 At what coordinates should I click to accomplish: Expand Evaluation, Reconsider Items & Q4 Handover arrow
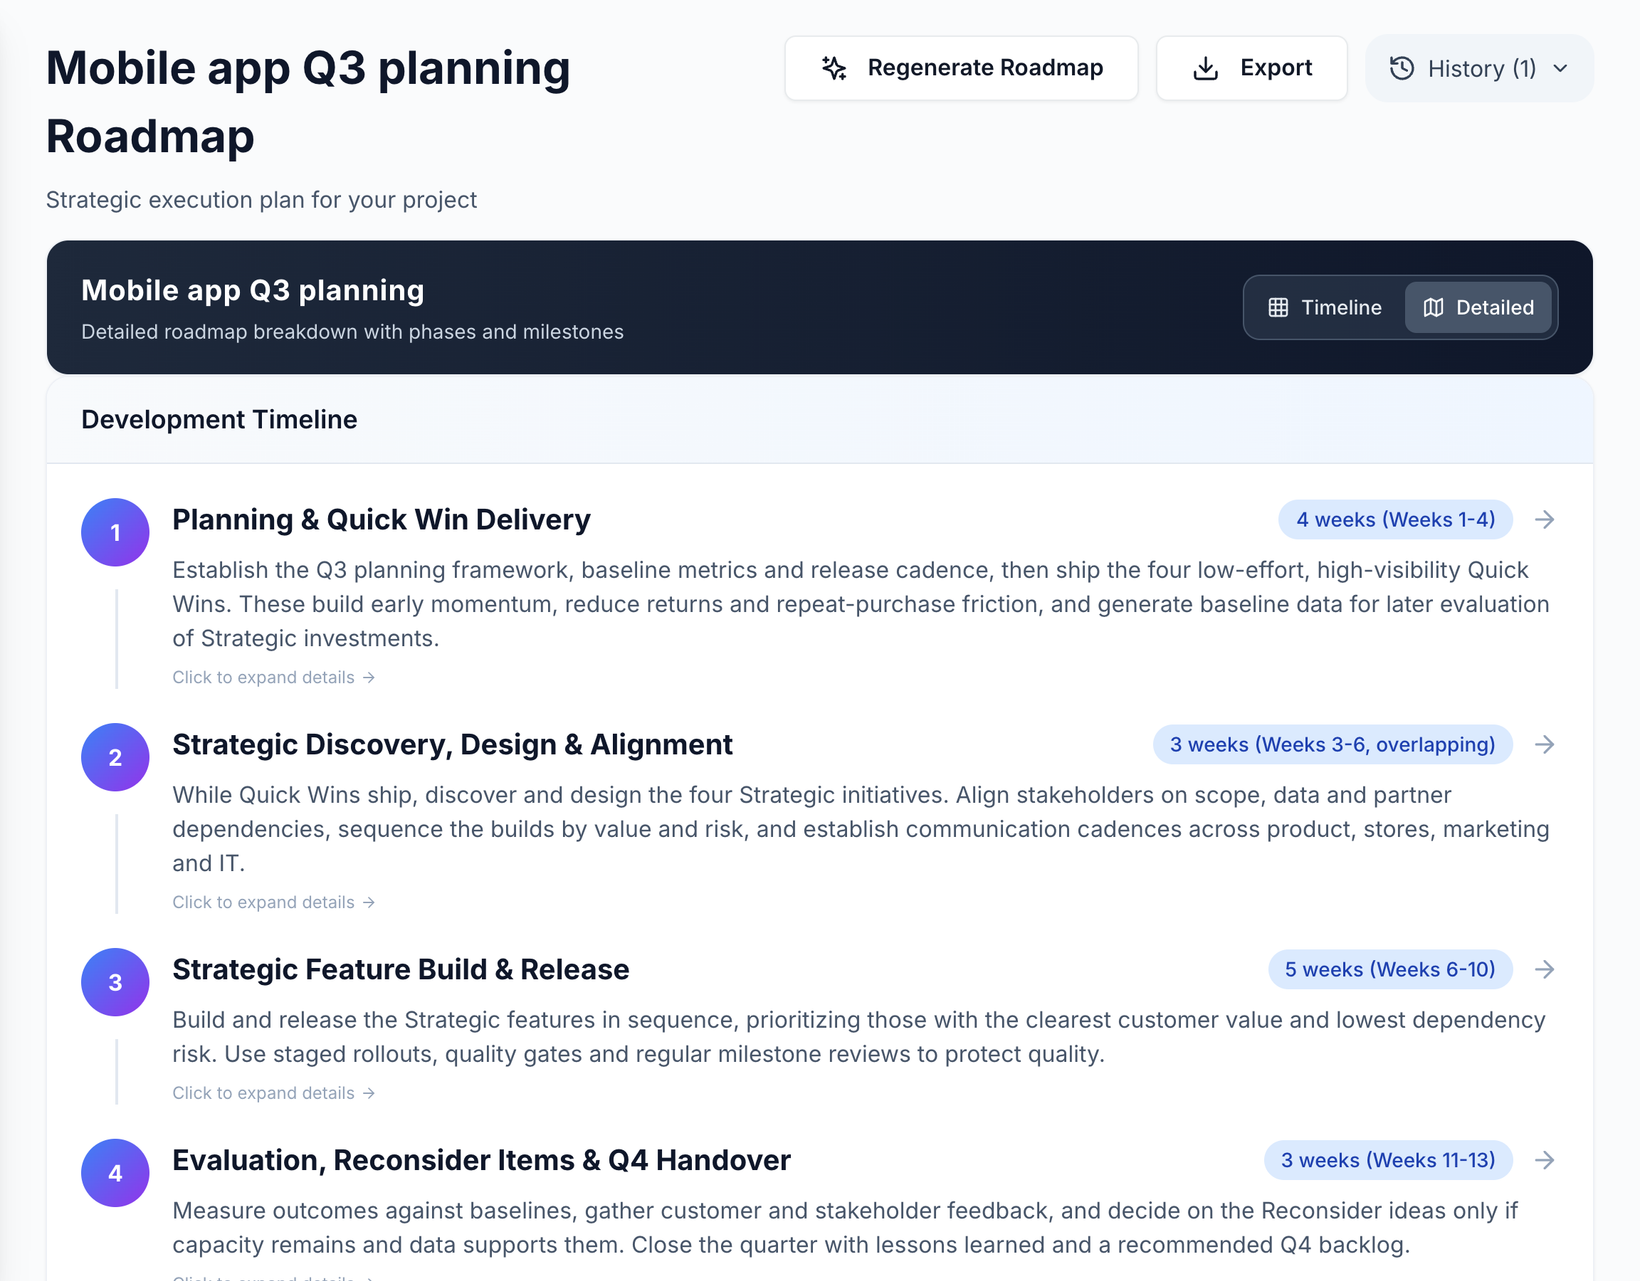[1545, 1160]
